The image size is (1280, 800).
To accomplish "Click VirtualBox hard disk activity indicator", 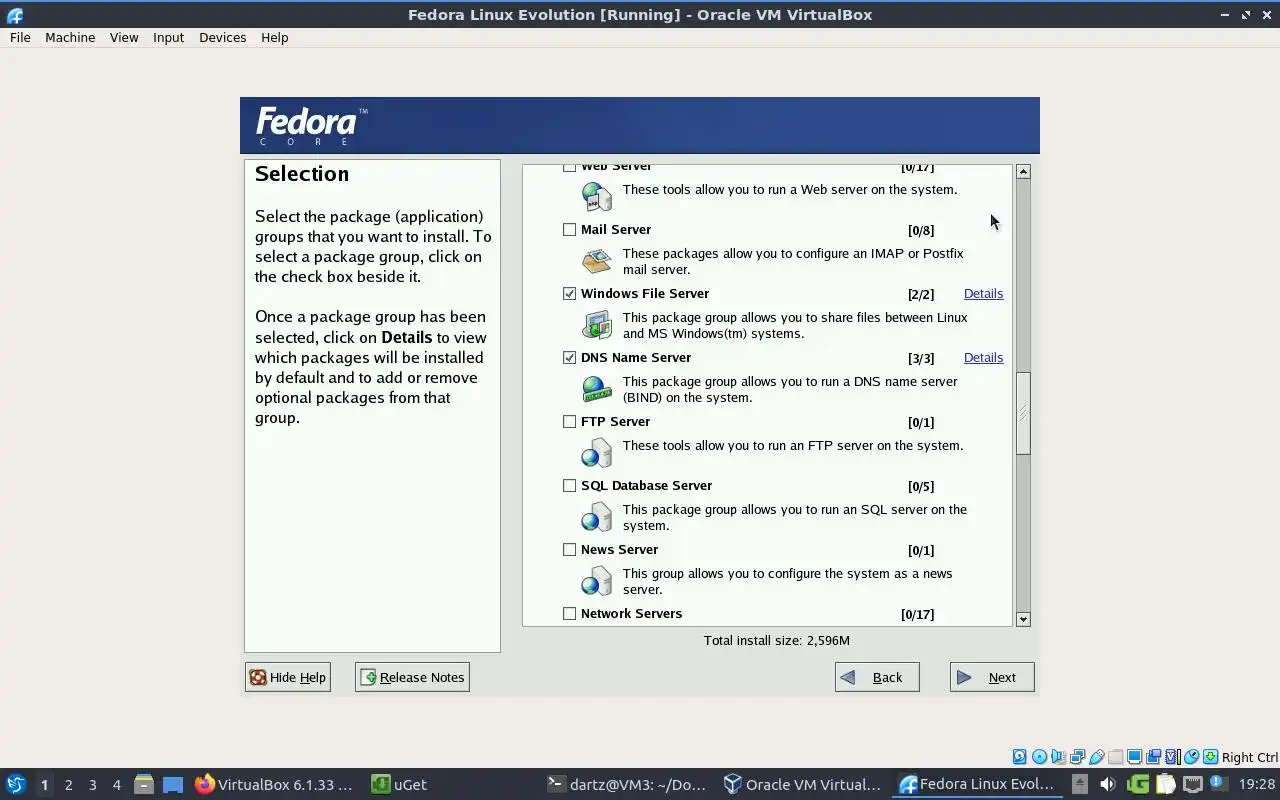I will (x=1020, y=757).
